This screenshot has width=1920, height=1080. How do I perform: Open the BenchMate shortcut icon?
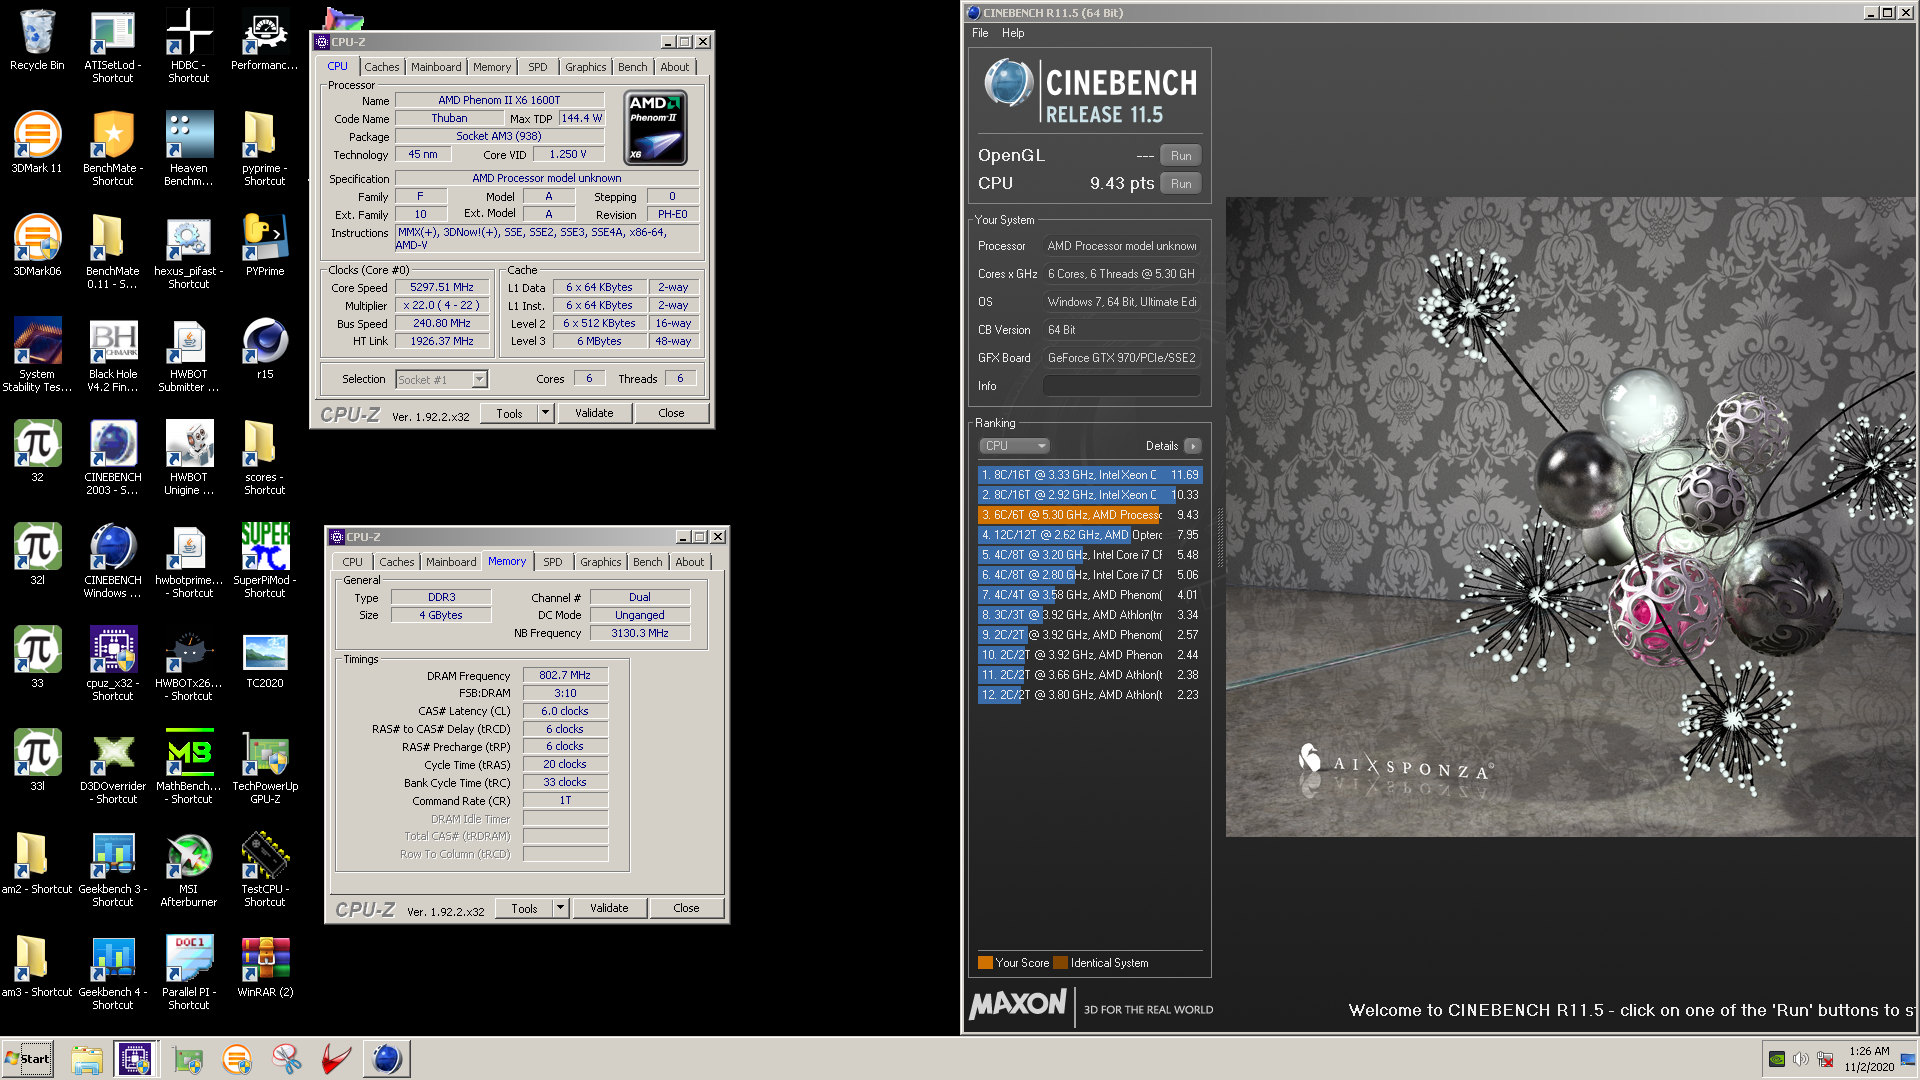tap(113, 149)
